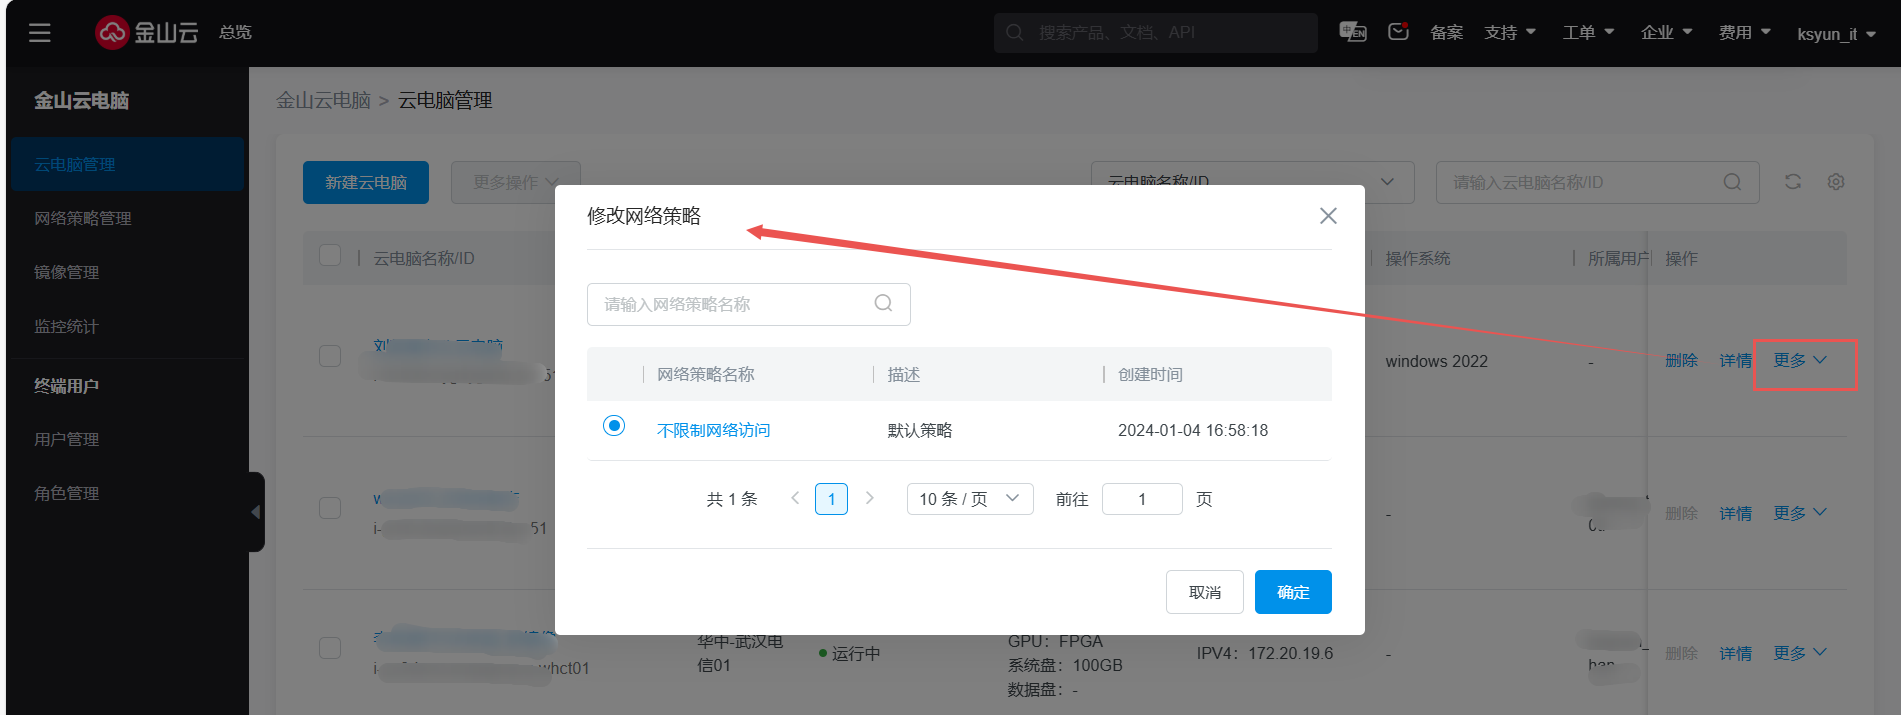Switch language via the EN icon
The width and height of the screenshot is (1901, 715).
pyautogui.click(x=1352, y=32)
